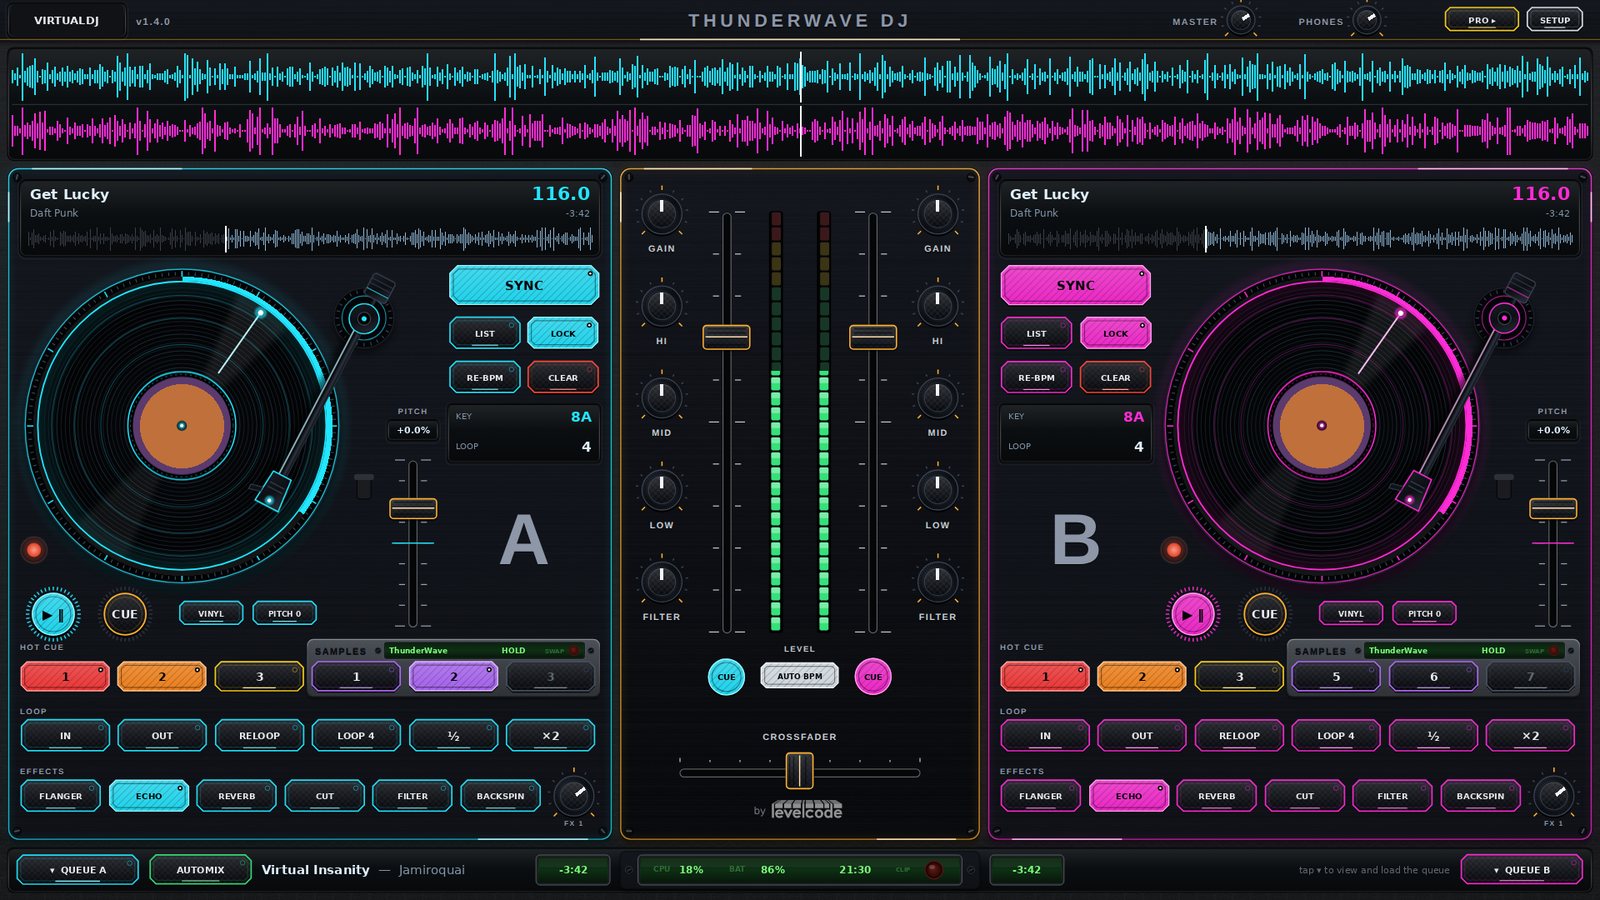Click right channel FILTER knob

coord(937,581)
